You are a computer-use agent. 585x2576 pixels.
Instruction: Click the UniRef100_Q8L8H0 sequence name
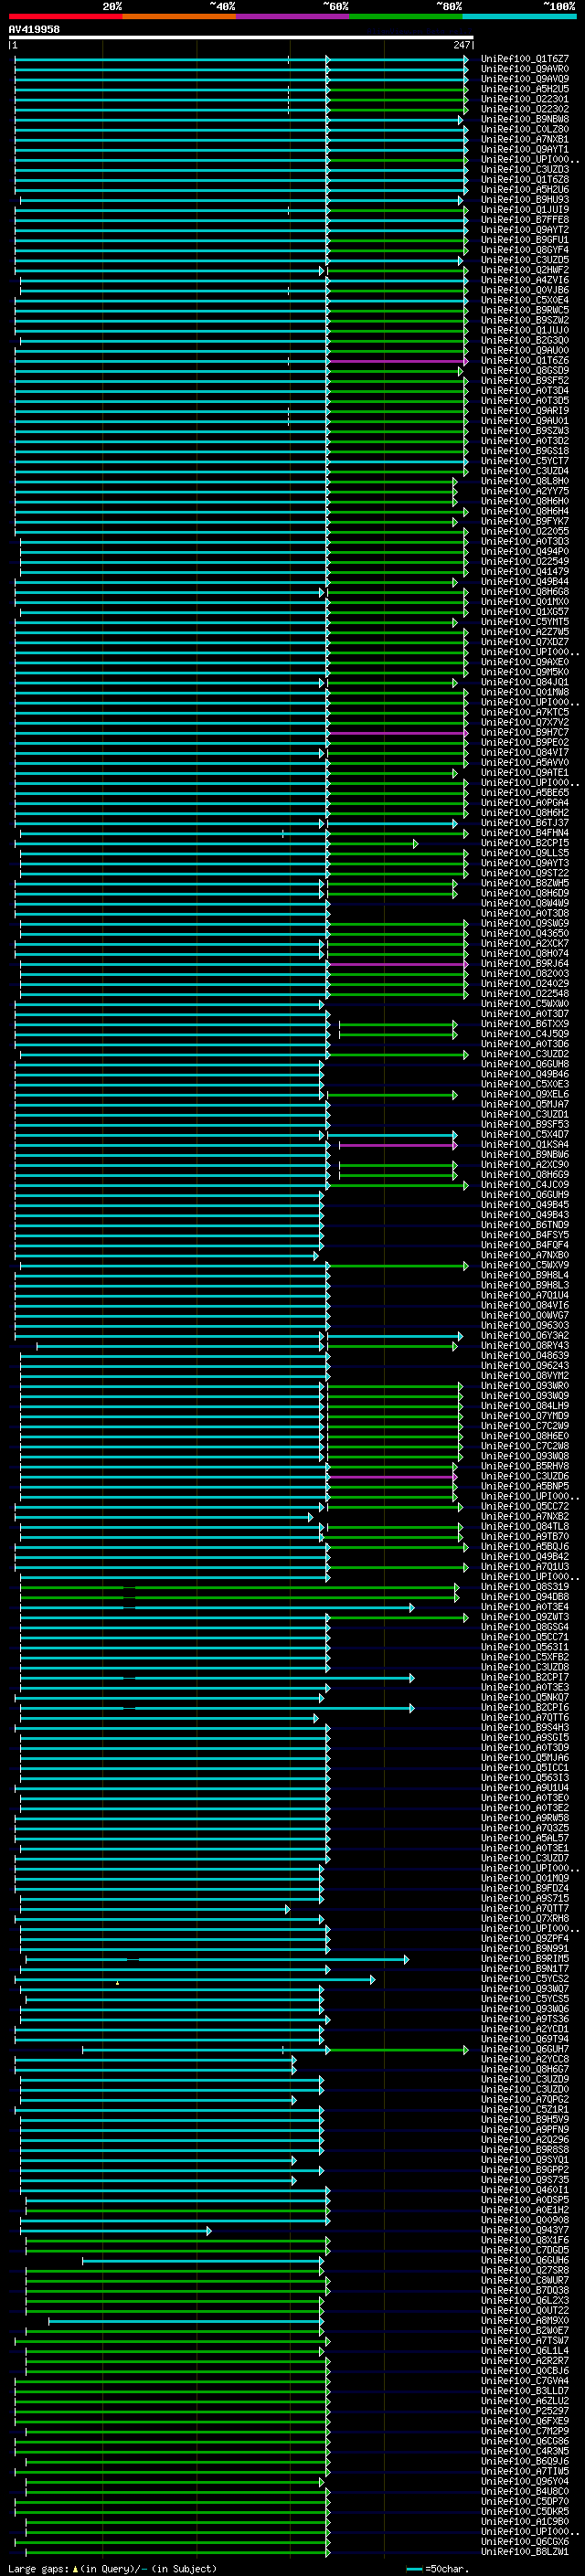524,481
